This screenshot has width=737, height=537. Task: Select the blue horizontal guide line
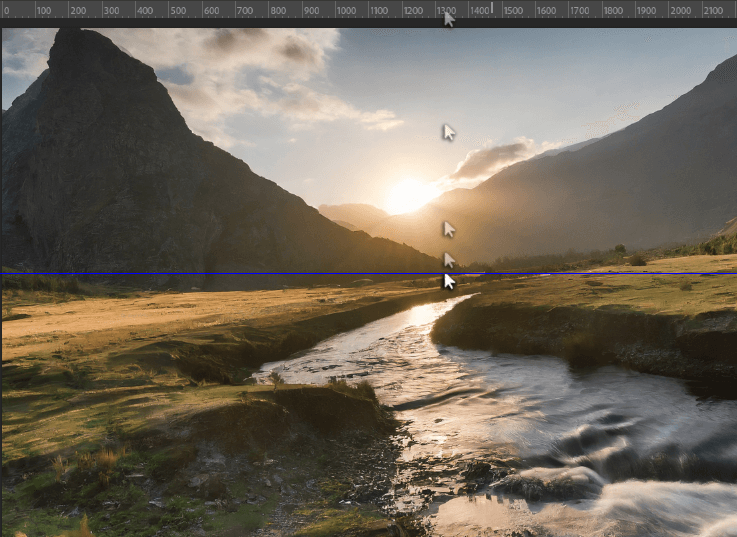[x=368, y=273]
